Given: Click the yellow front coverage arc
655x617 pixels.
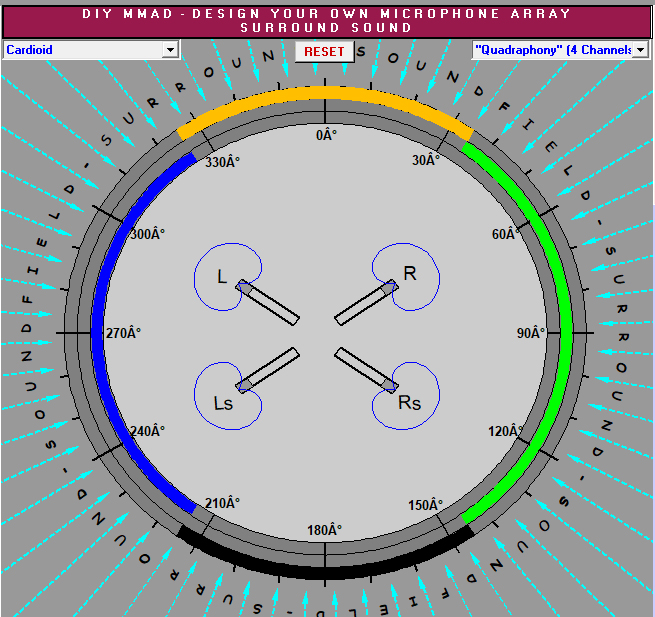Looking at the screenshot, I should [x=325, y=93].
